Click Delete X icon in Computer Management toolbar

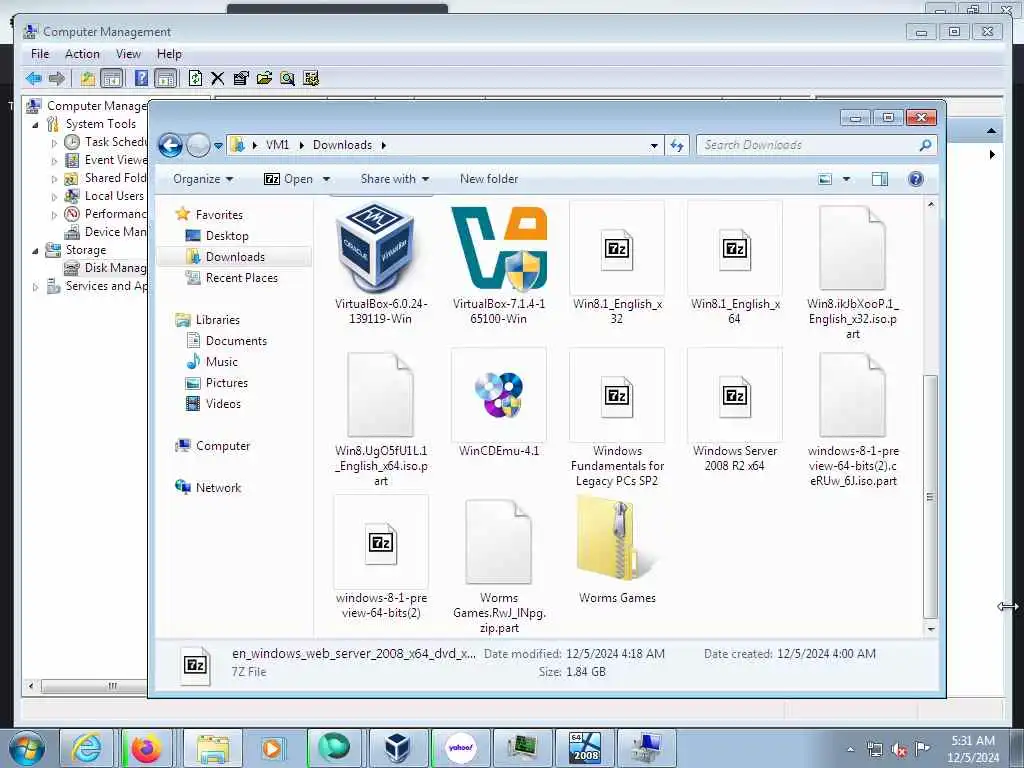pyautogui.click(x=217, y=79)
